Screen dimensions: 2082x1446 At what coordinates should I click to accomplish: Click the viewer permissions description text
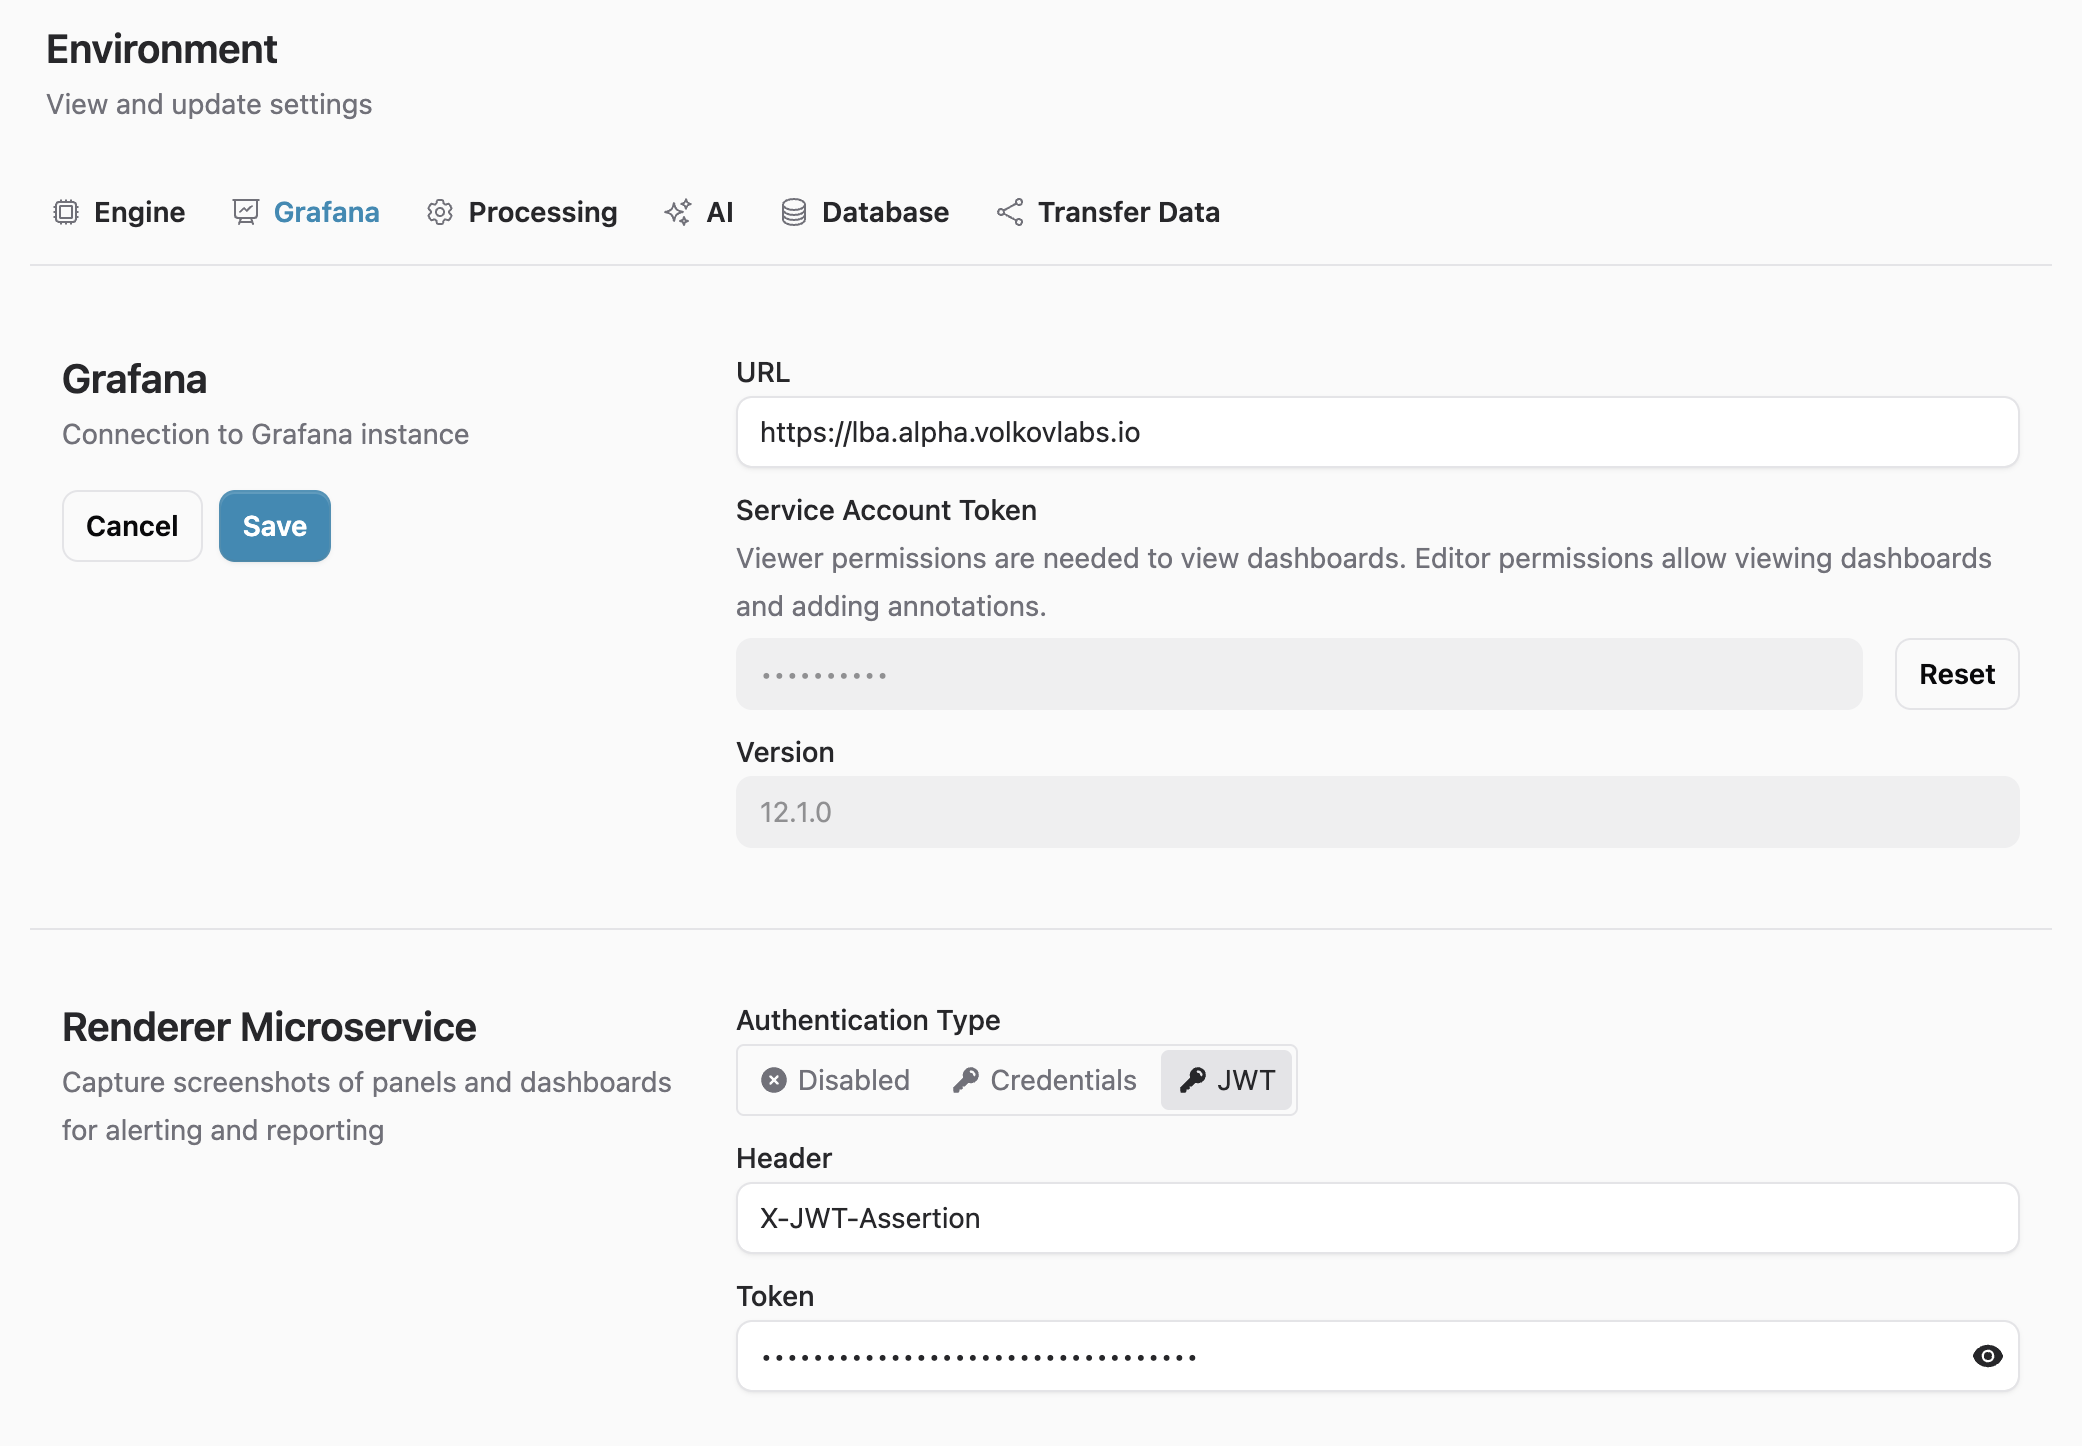1364,582
